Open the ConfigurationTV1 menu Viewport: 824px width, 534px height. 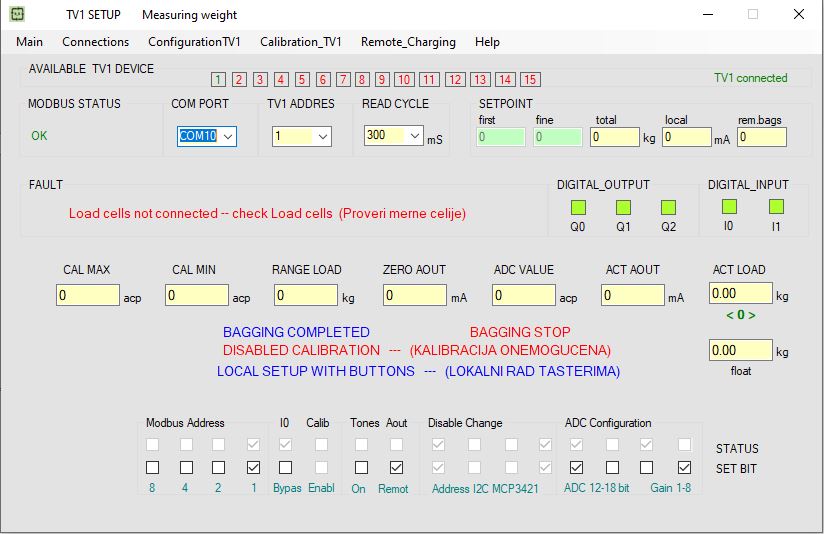coord(194,42)
